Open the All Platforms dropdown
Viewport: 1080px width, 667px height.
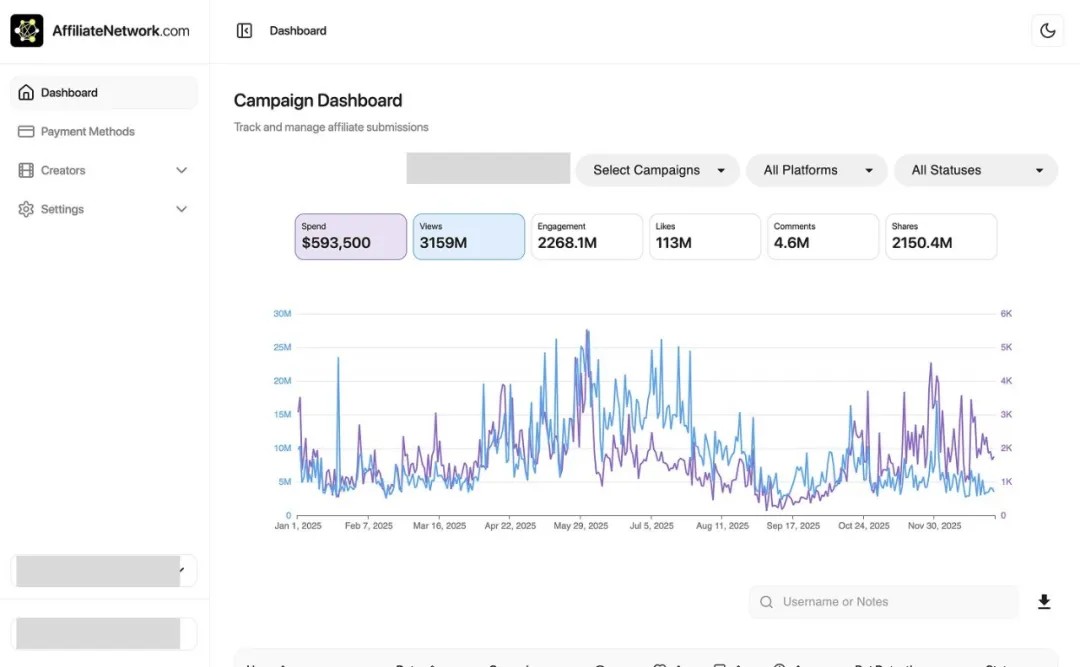click(x=816, y=170)
